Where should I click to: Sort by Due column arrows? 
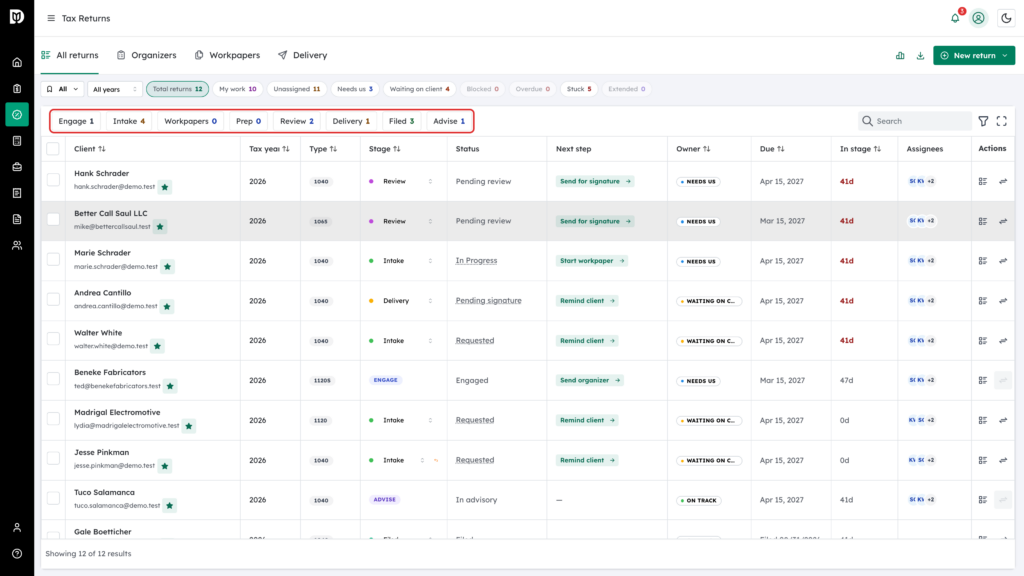point(780,149)
